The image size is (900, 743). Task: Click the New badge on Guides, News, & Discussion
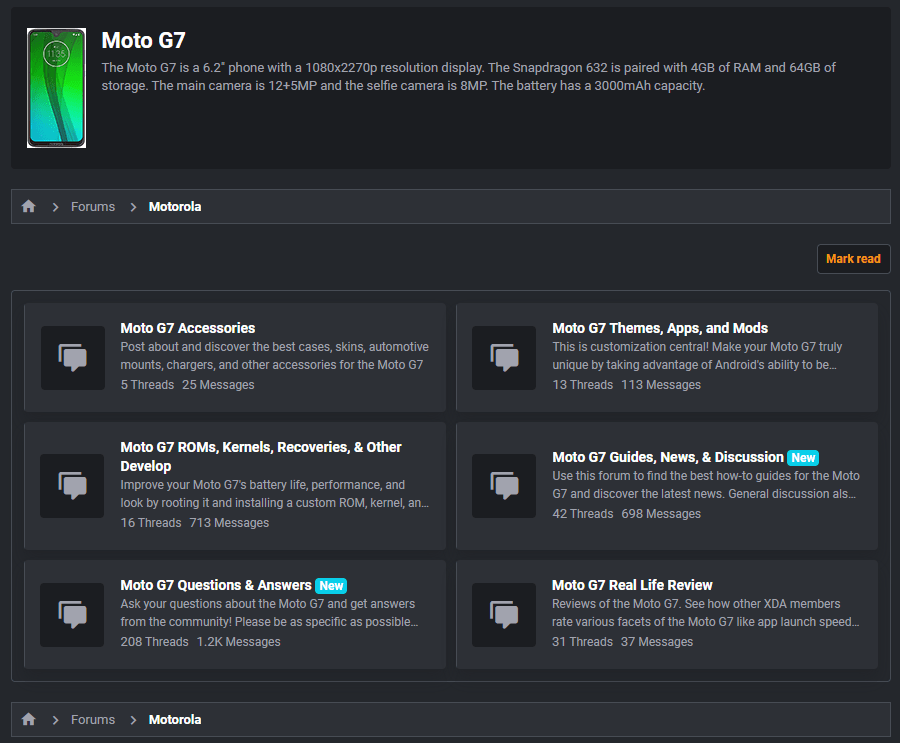point(803,458)
